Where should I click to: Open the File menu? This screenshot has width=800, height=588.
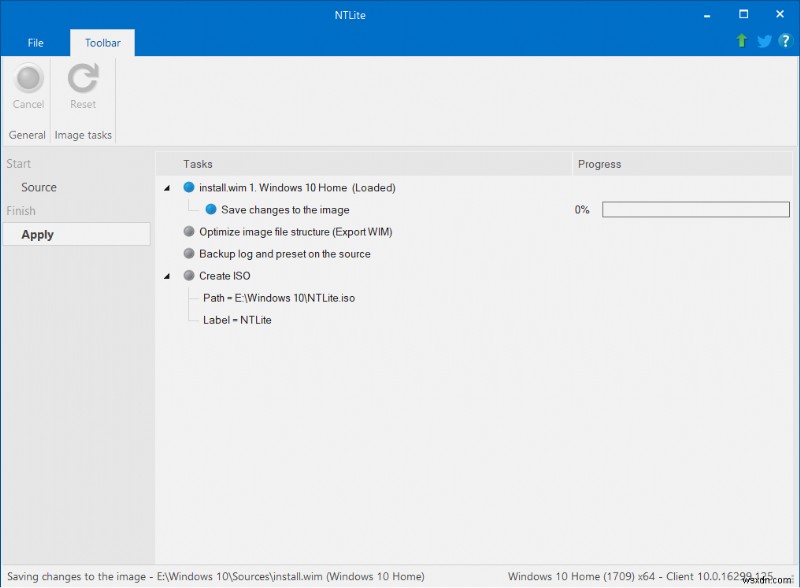(x=35, y=43)
